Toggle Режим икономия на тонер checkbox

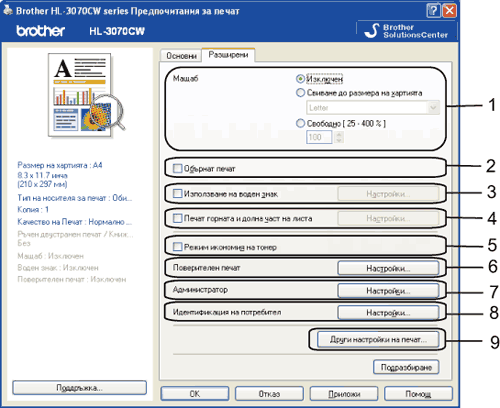(x=177, y=247)
